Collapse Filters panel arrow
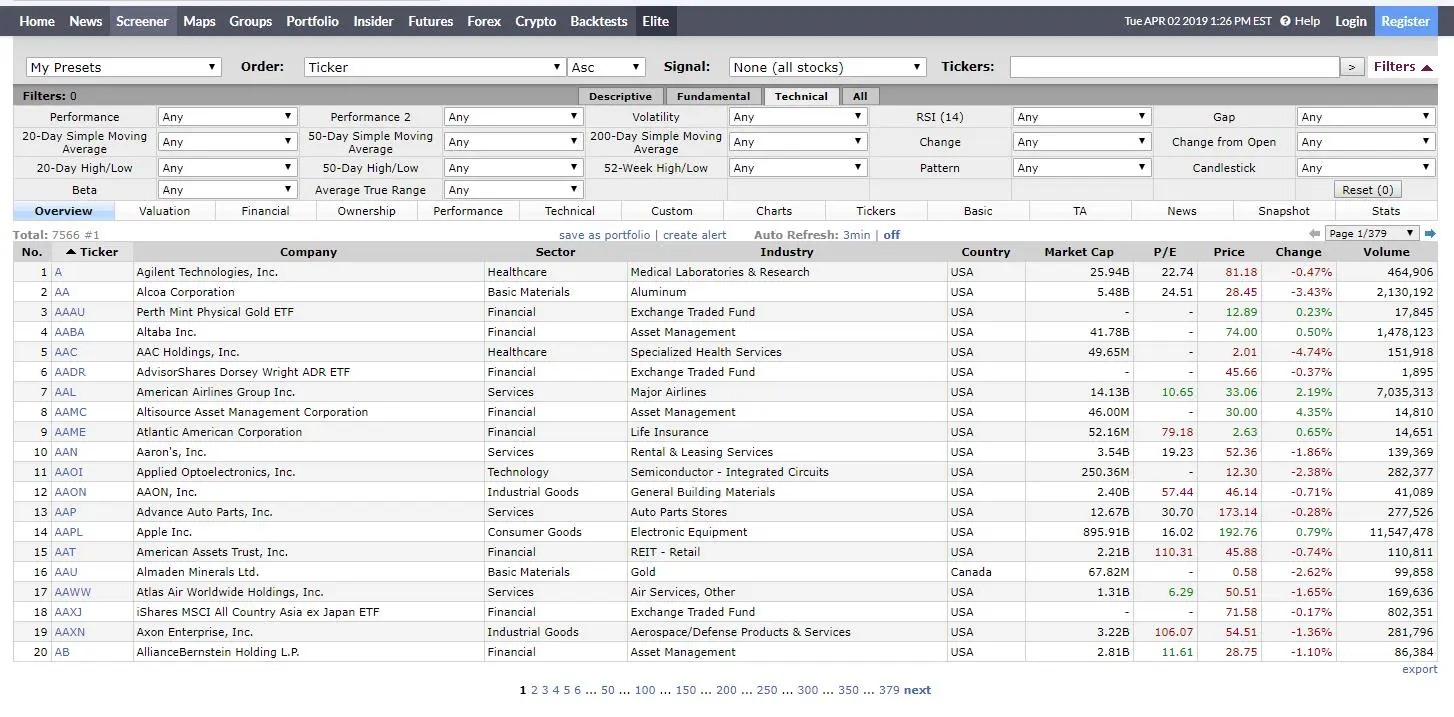1454x717 pixels. pyautogui.click(x=1427, y=67)
